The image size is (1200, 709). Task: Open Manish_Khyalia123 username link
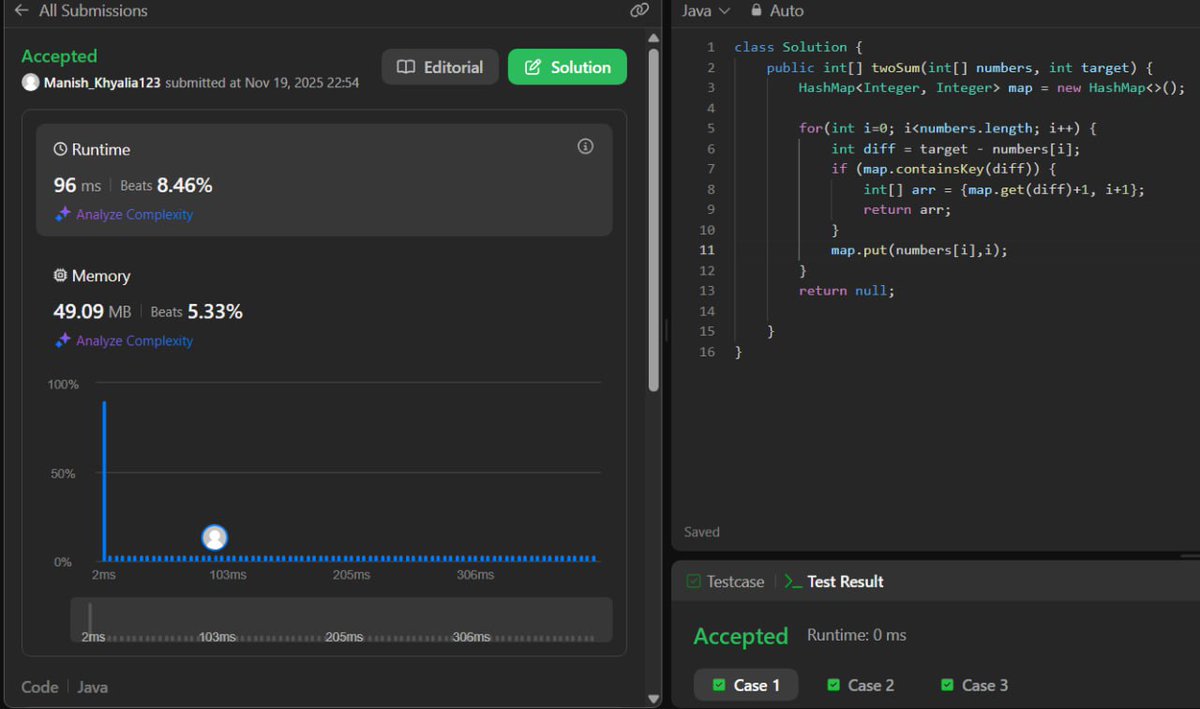point(102,83)
